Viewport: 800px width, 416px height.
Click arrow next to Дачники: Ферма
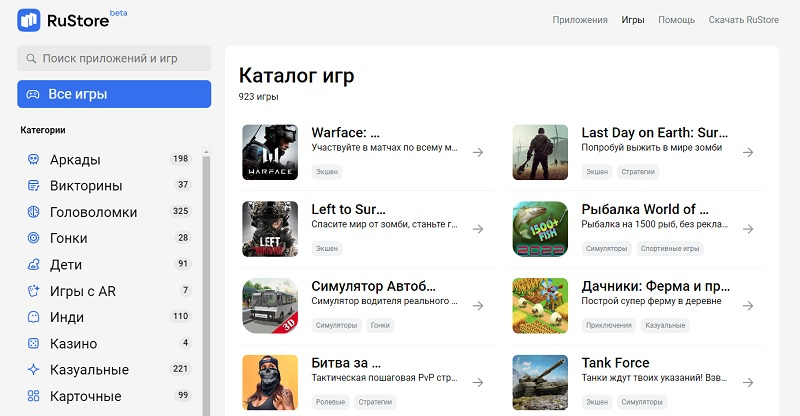coord(748,306)
